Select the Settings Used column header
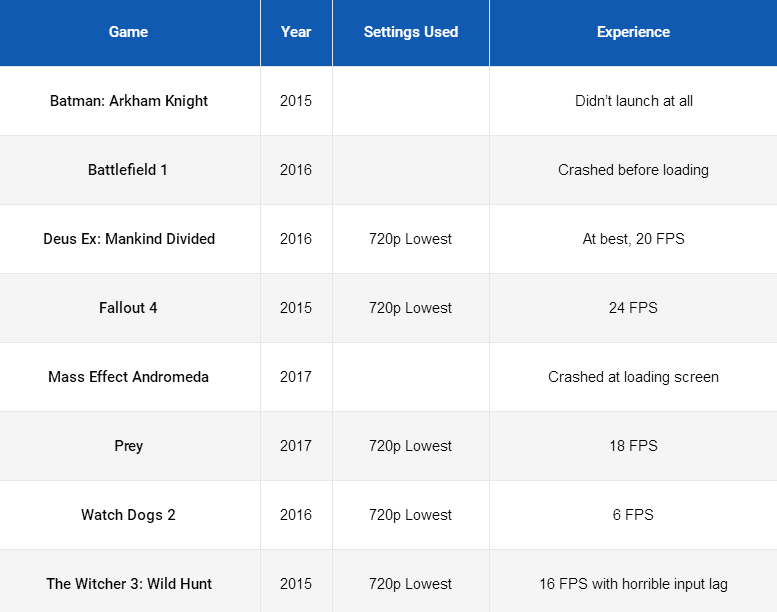777x612 pixels. tap(411, 32)
